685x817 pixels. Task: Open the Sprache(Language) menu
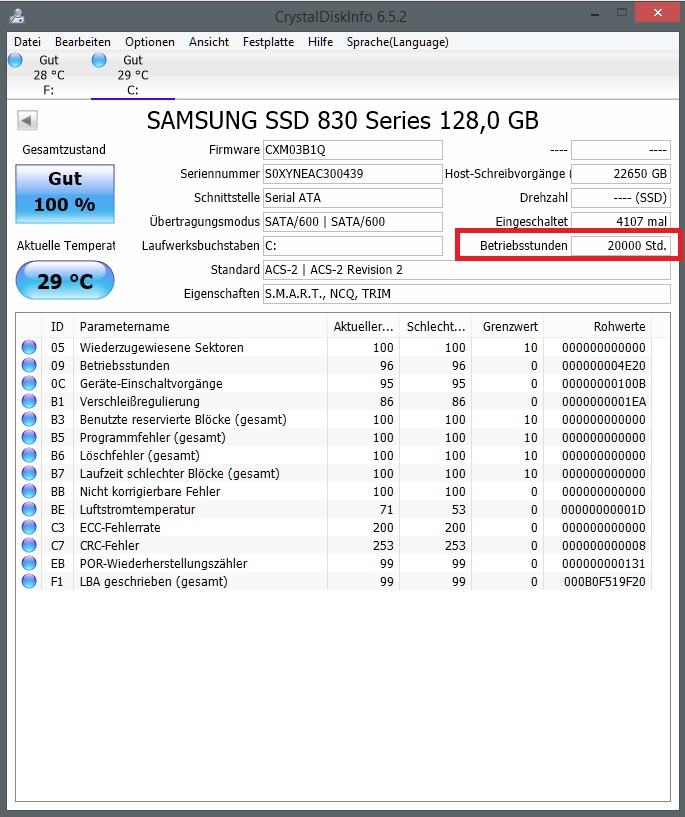click(397, 42)
